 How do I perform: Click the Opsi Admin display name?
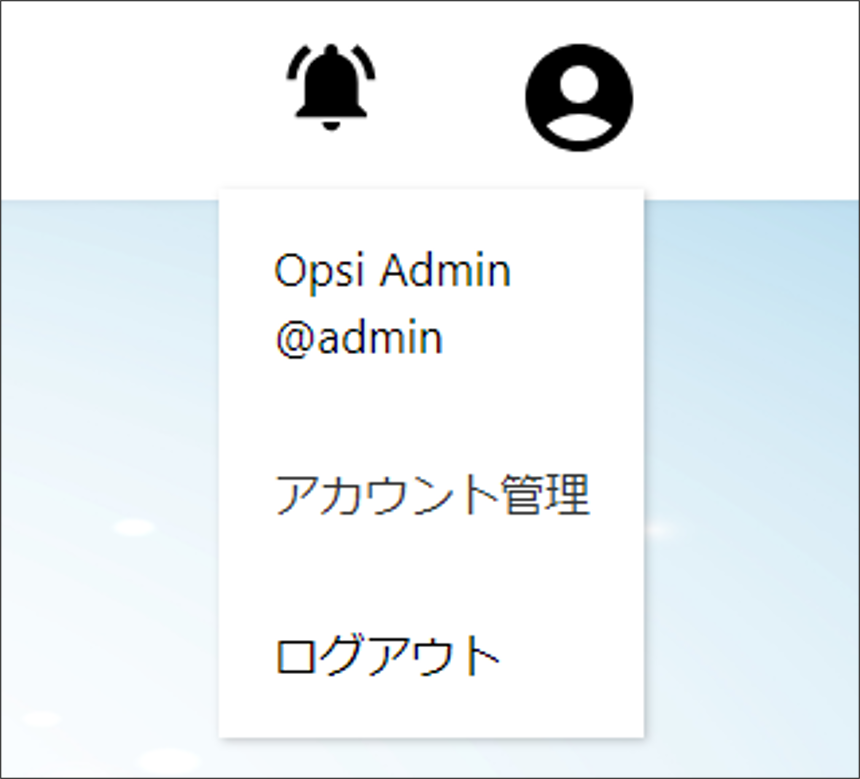[x=393, y=270]
